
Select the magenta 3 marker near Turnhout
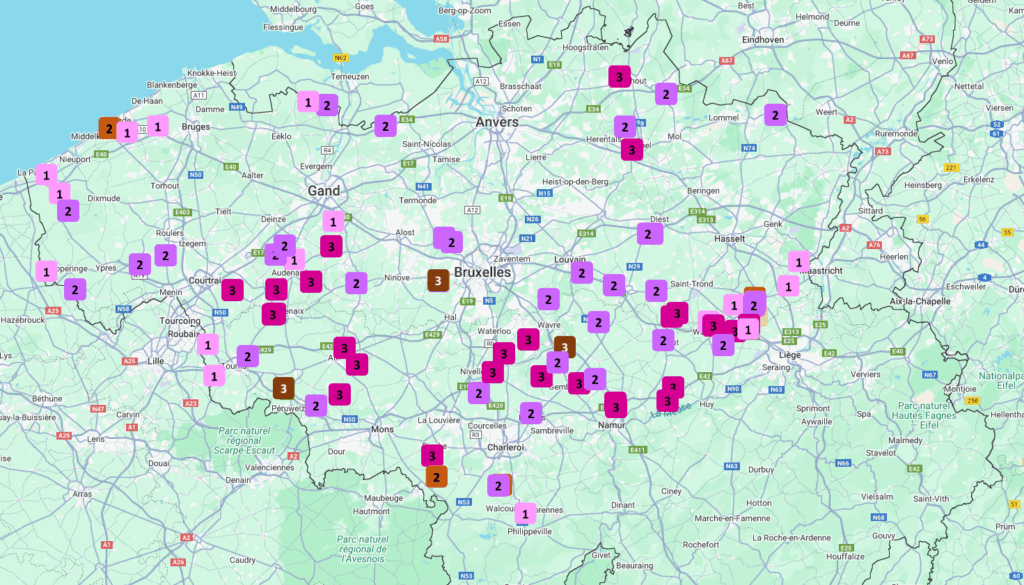(620, 76)
